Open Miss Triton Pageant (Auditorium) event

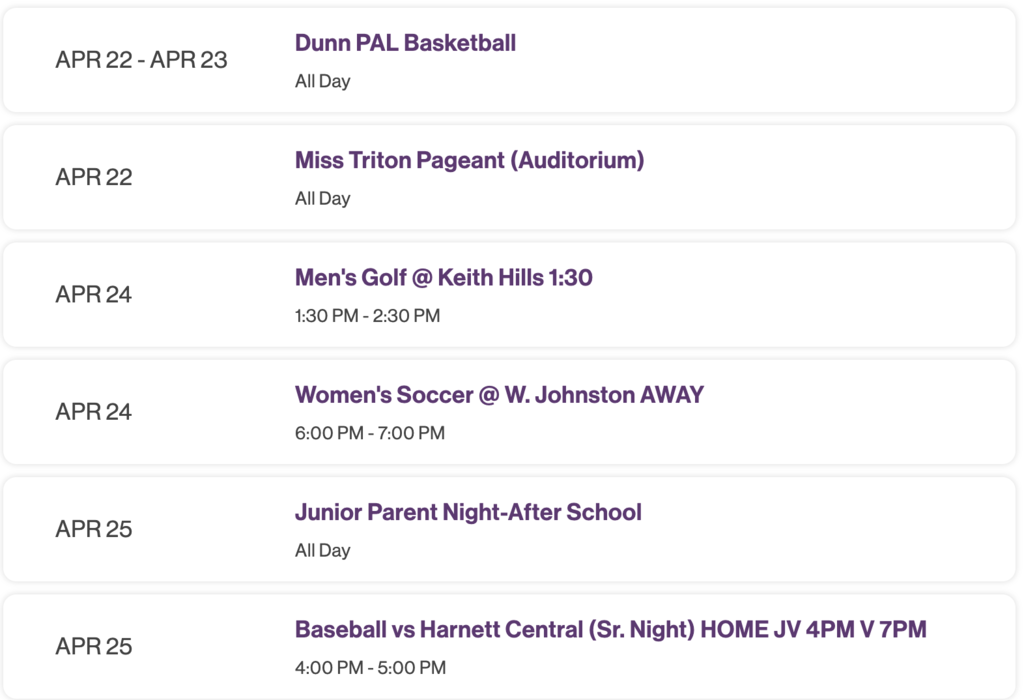(469, 160)
